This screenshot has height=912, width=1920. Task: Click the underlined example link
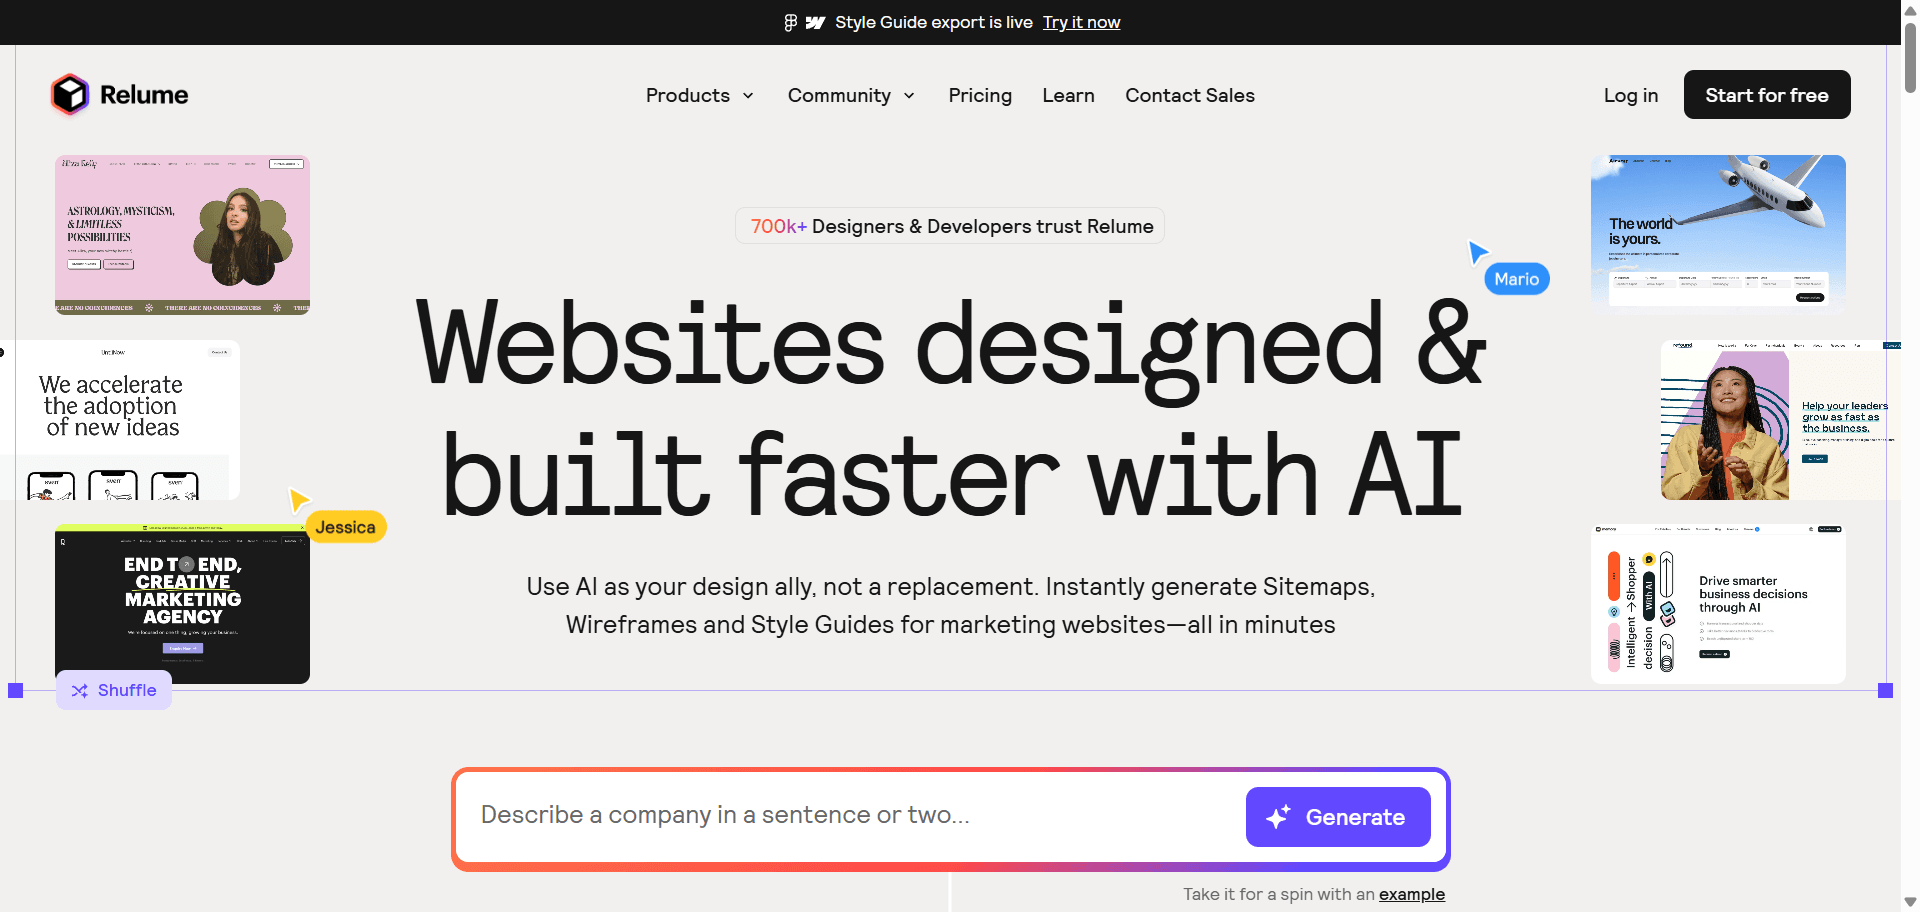pyautogui.click(x=1411, y=894)
